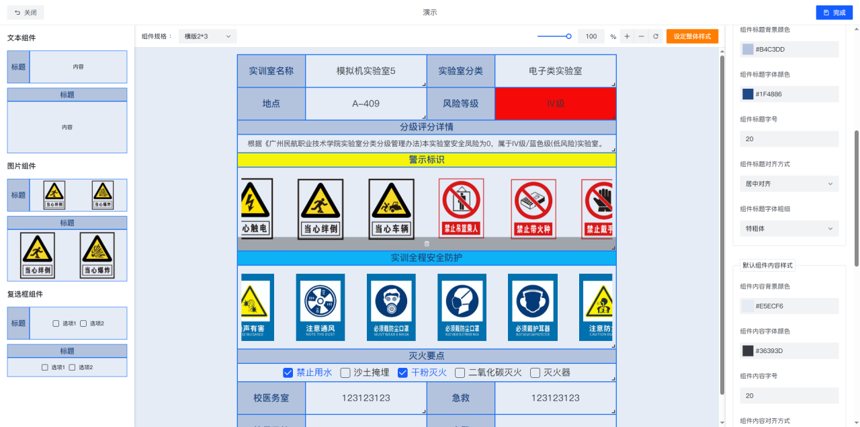
Task: Click the zoom in plus icon
Action: pyautogui.click(x=627, y=37)
